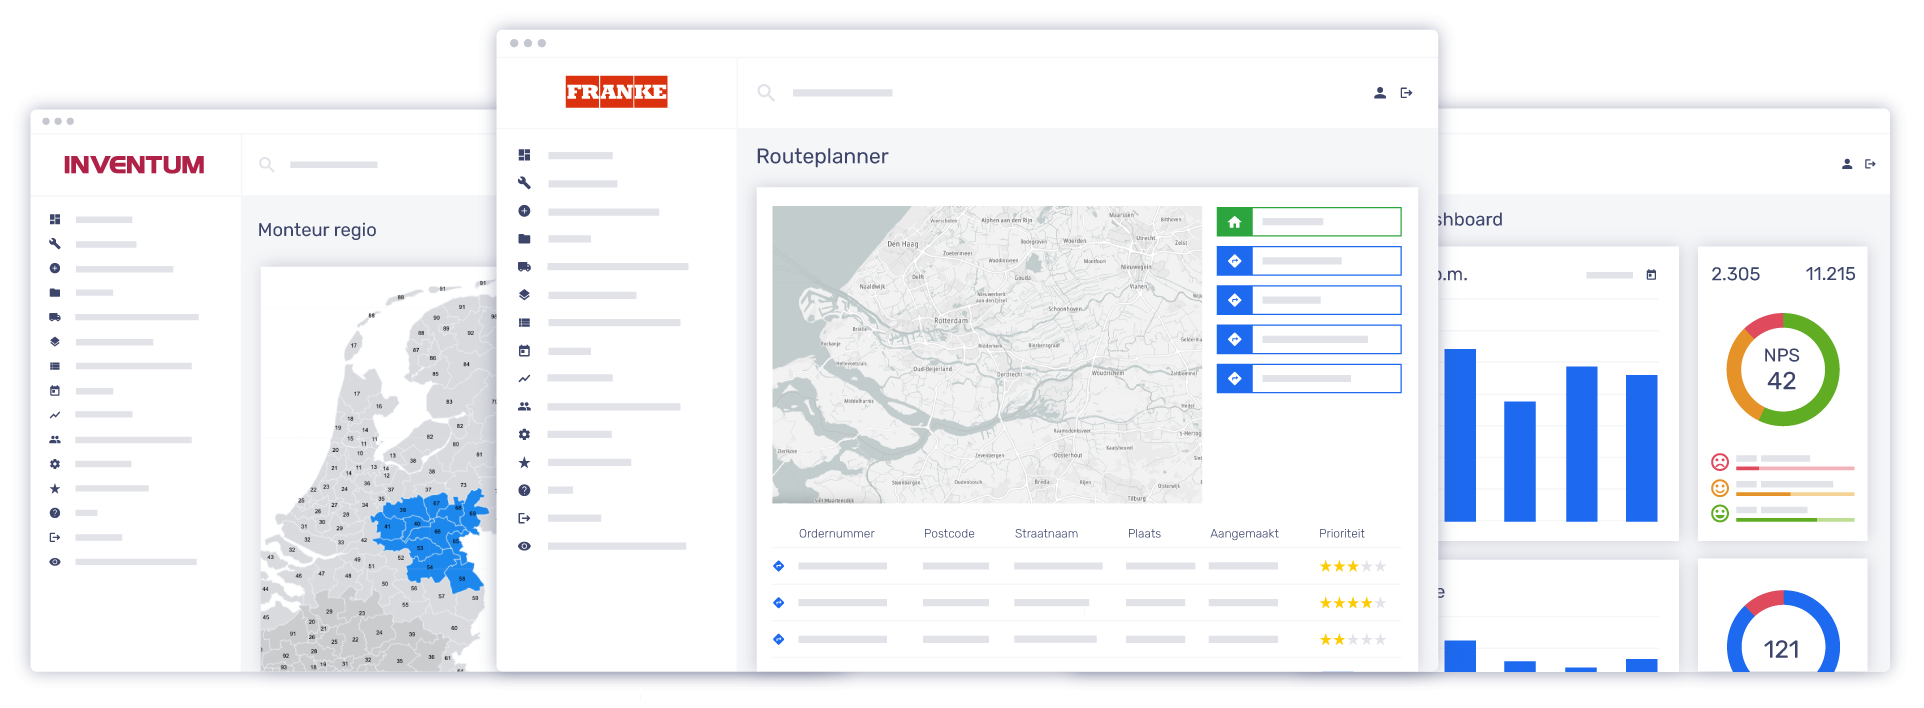Click the Rotterdam route map
This screenshot has height=708, width=1924.
click(986, 354)
